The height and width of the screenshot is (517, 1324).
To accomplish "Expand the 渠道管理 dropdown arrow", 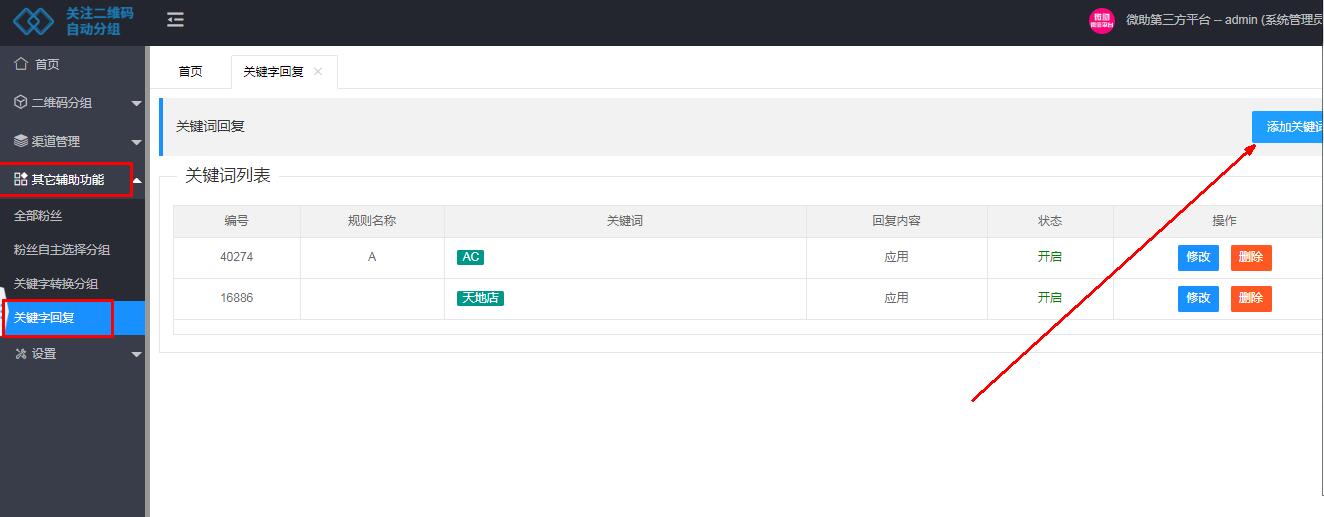I will (x=136, y=141).
